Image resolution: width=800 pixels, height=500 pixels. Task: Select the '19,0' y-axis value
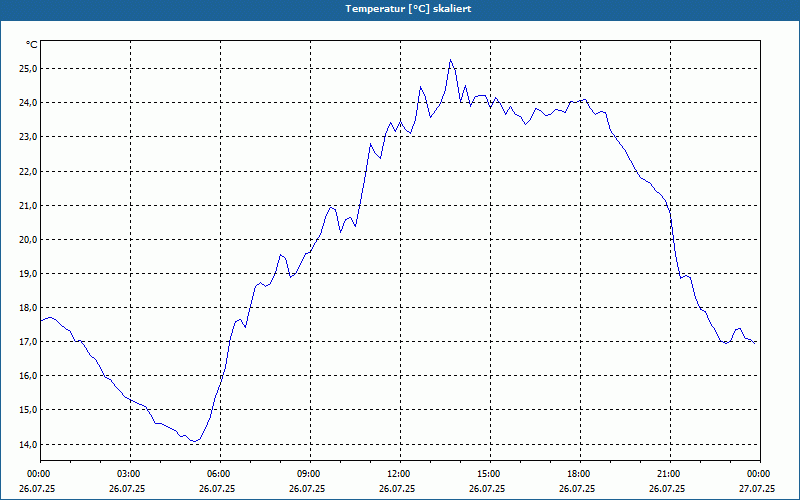pos(26,274)
